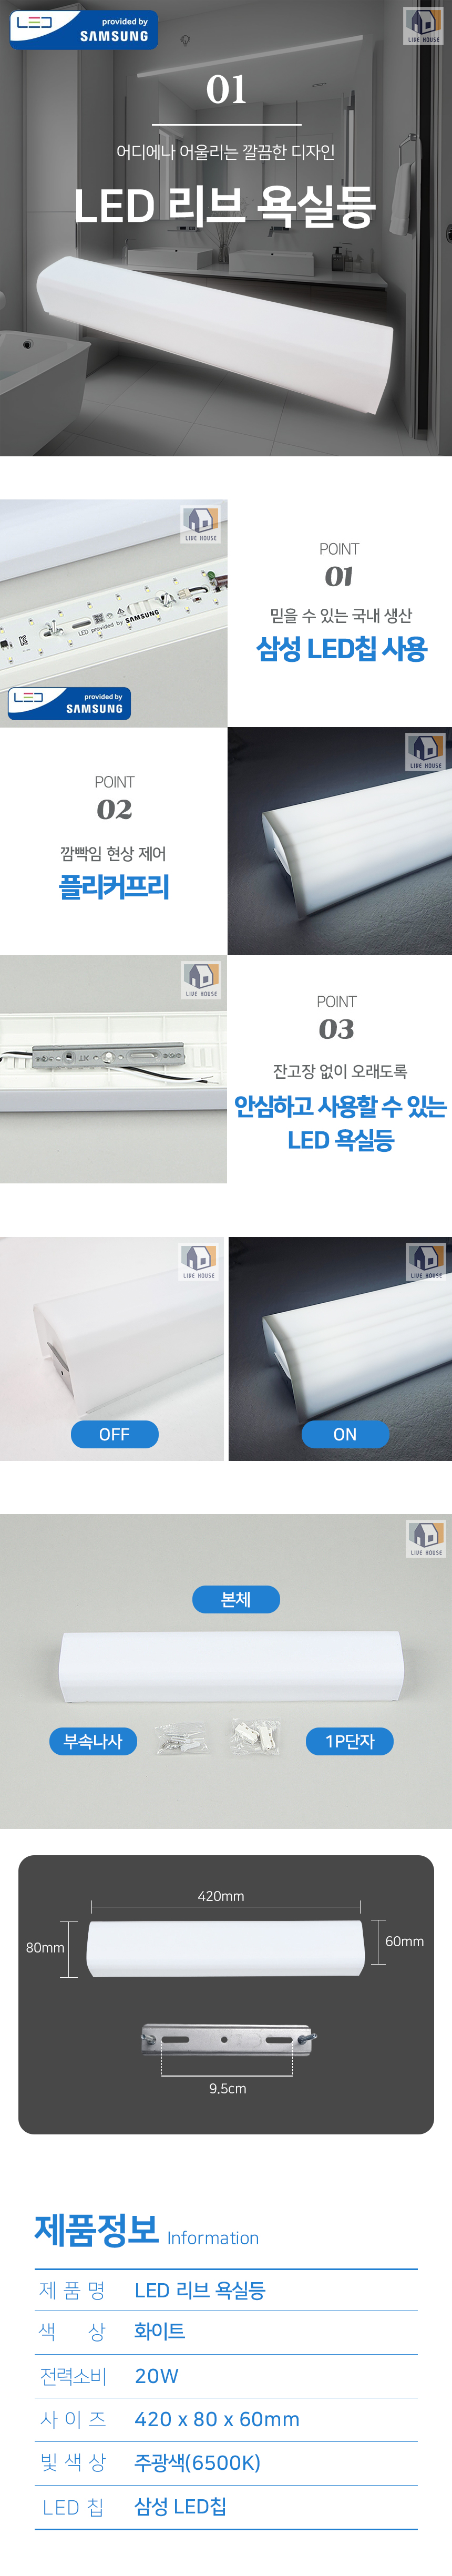The image size is (452, 2576).
Task: Open the mounting bracket interior photo
Action: [x=113, y=1069]
